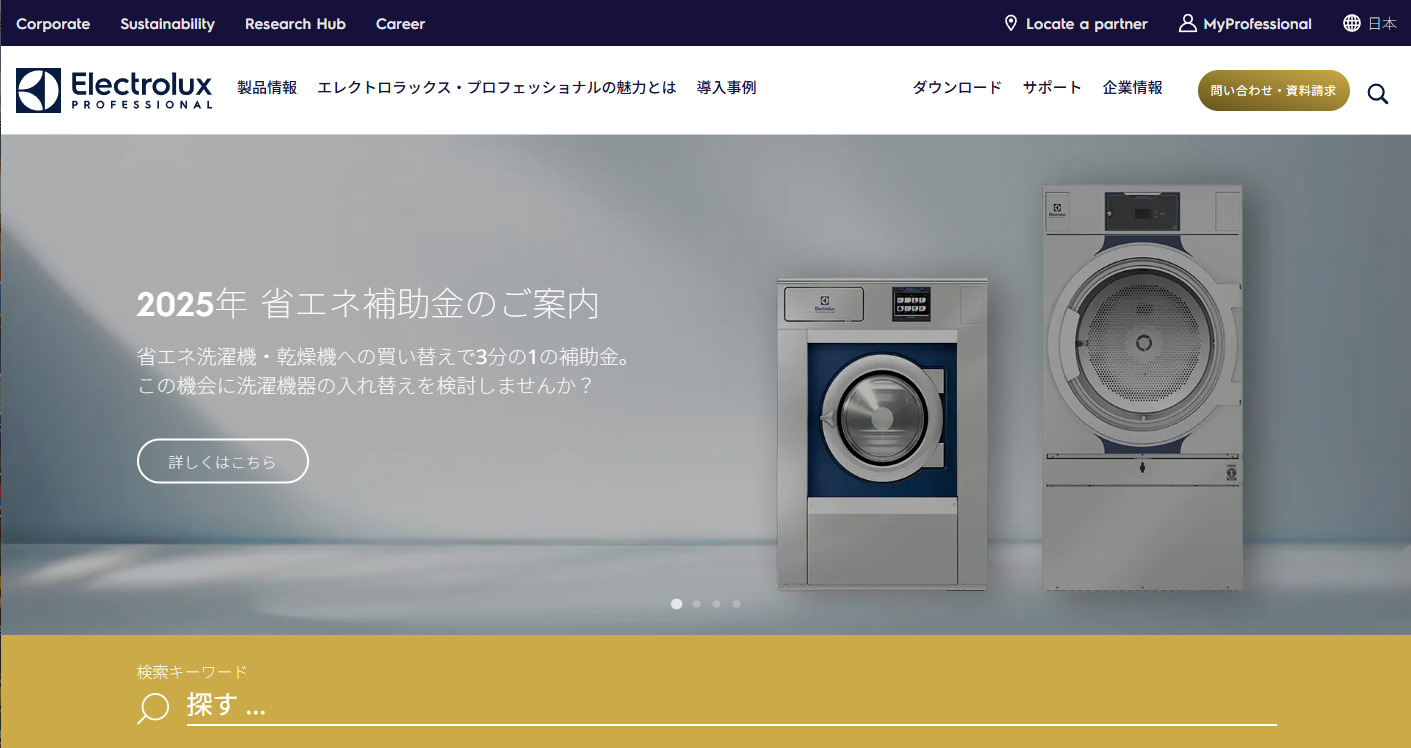Open the Sustainability link
Image resolution: width=1411 pixels, height=748 pixels.
[167, 24]
